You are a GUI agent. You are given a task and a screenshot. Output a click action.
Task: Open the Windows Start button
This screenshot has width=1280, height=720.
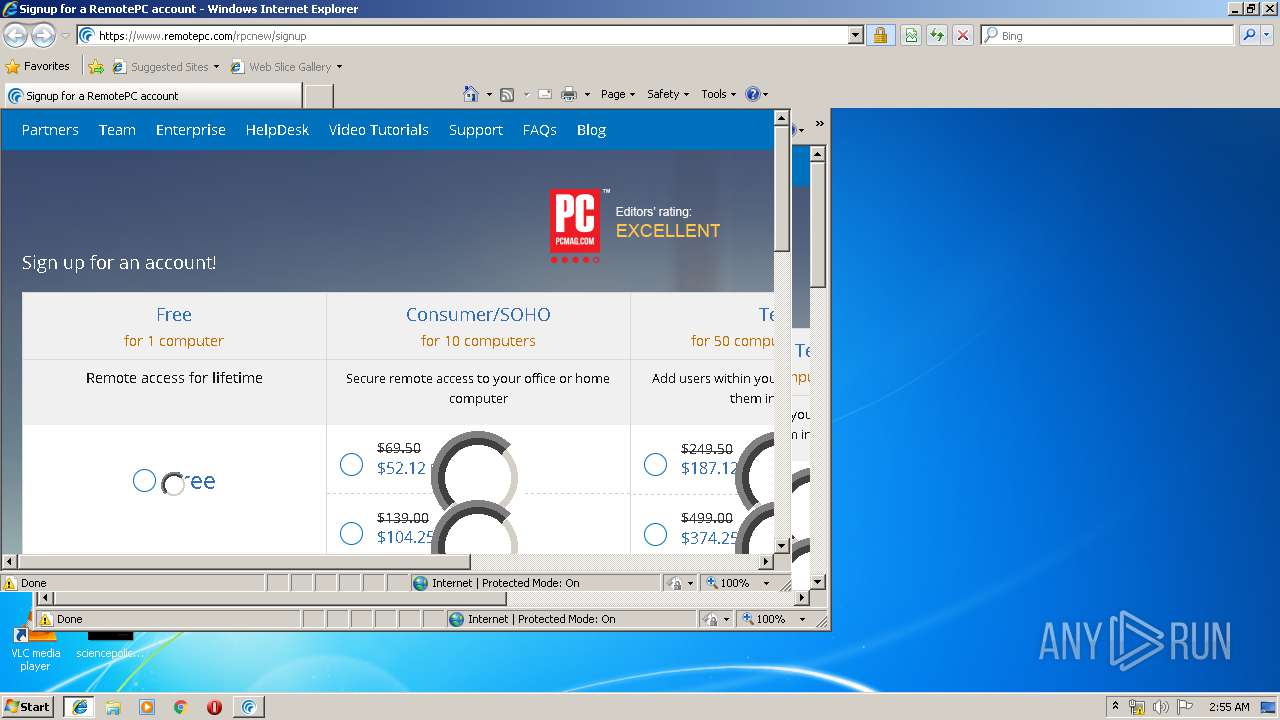pyautogui.click(x=28, y=706)
